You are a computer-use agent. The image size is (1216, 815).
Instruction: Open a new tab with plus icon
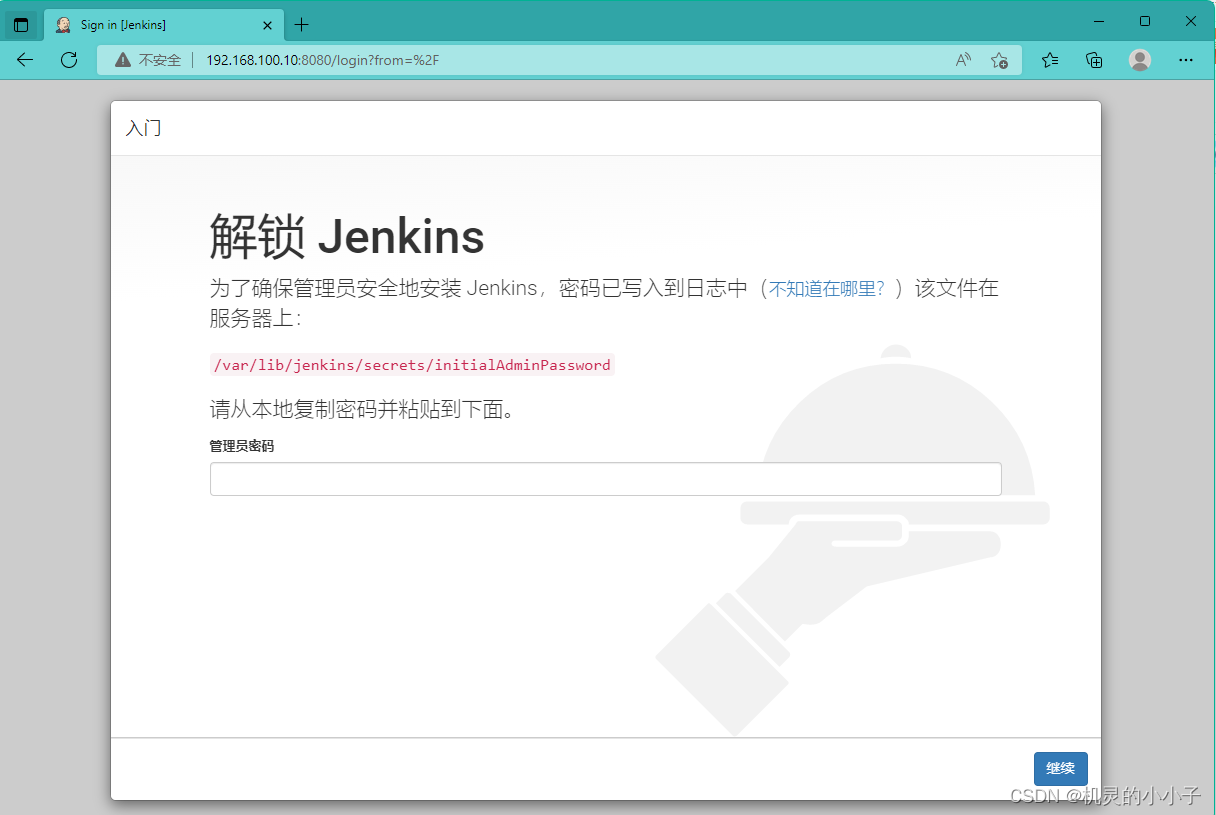click(302, 24)
